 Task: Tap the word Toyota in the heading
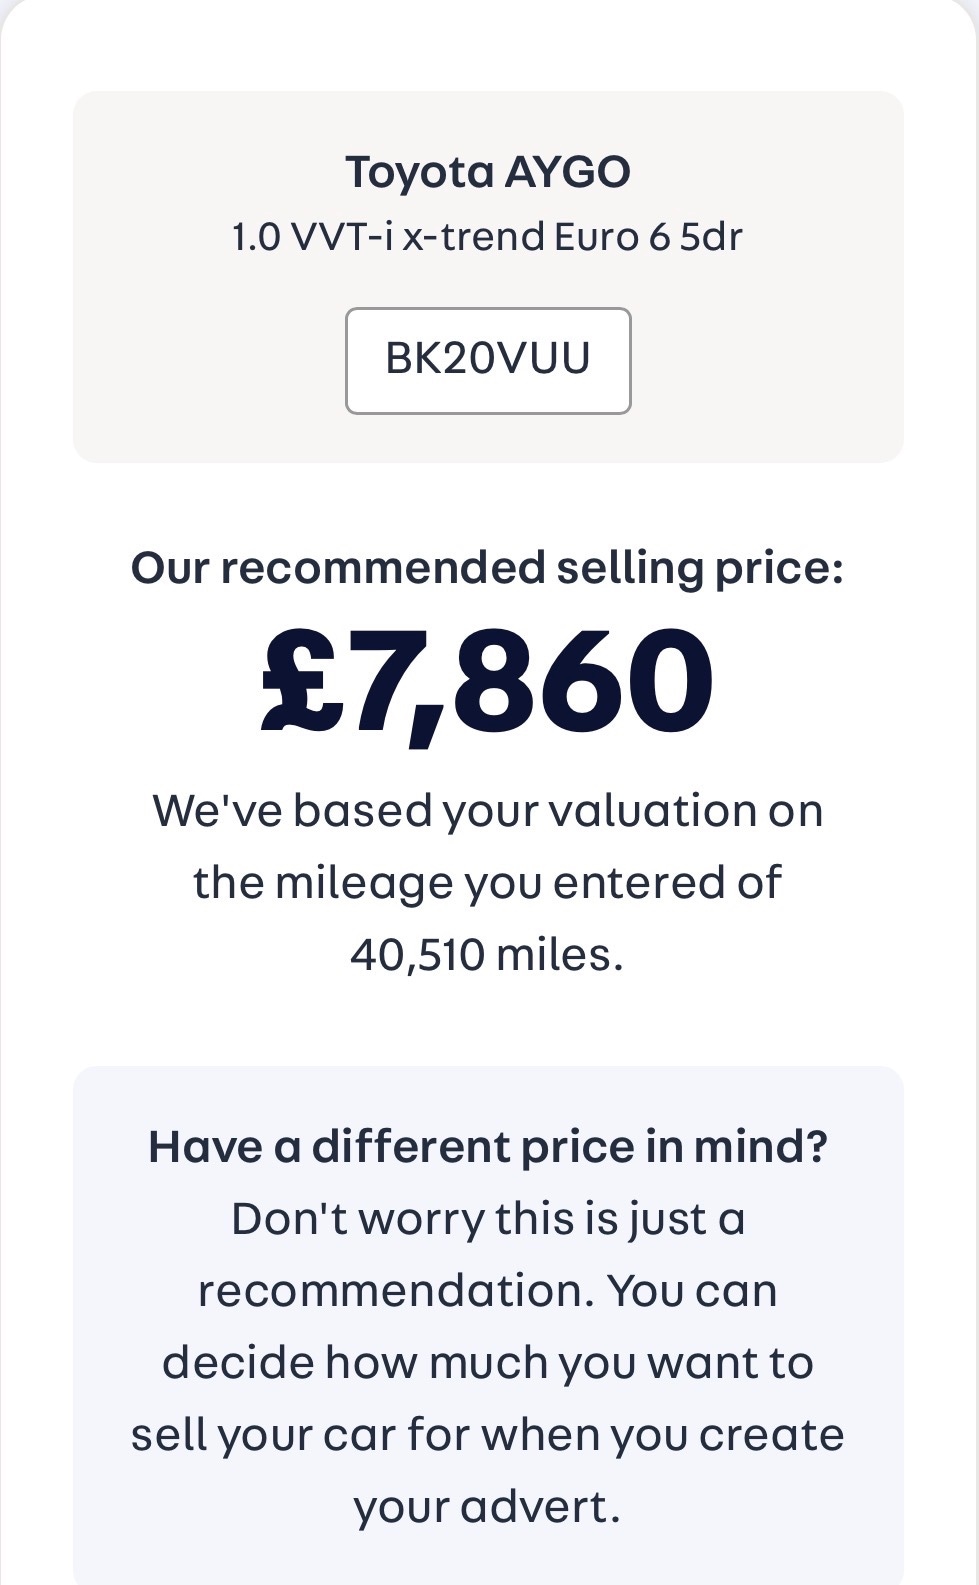pos(420,172)
